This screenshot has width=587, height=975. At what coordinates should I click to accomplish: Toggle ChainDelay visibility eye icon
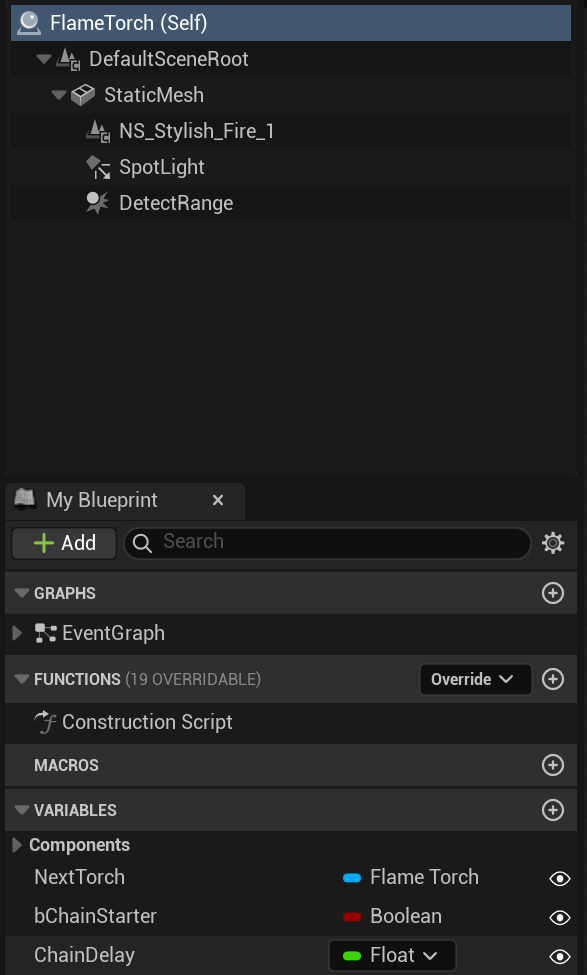click(x=560, y=956)
